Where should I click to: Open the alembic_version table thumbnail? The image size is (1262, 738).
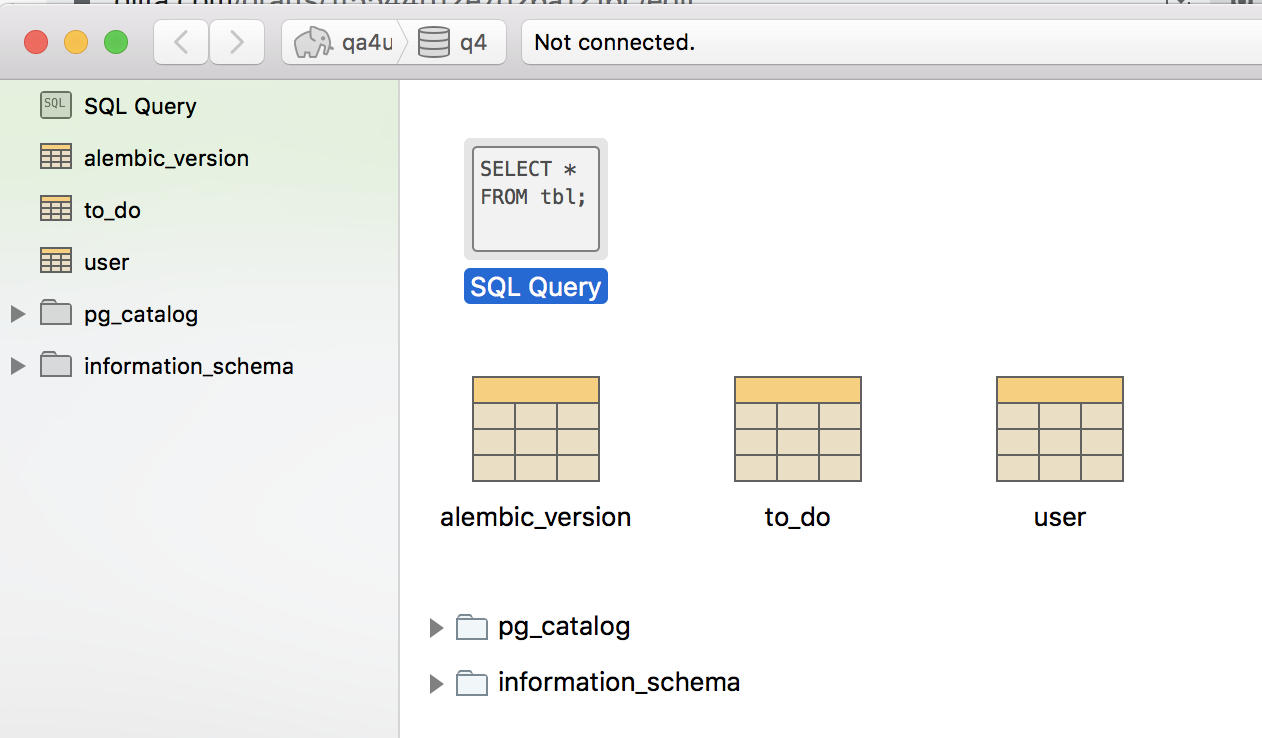click(535, 428)
